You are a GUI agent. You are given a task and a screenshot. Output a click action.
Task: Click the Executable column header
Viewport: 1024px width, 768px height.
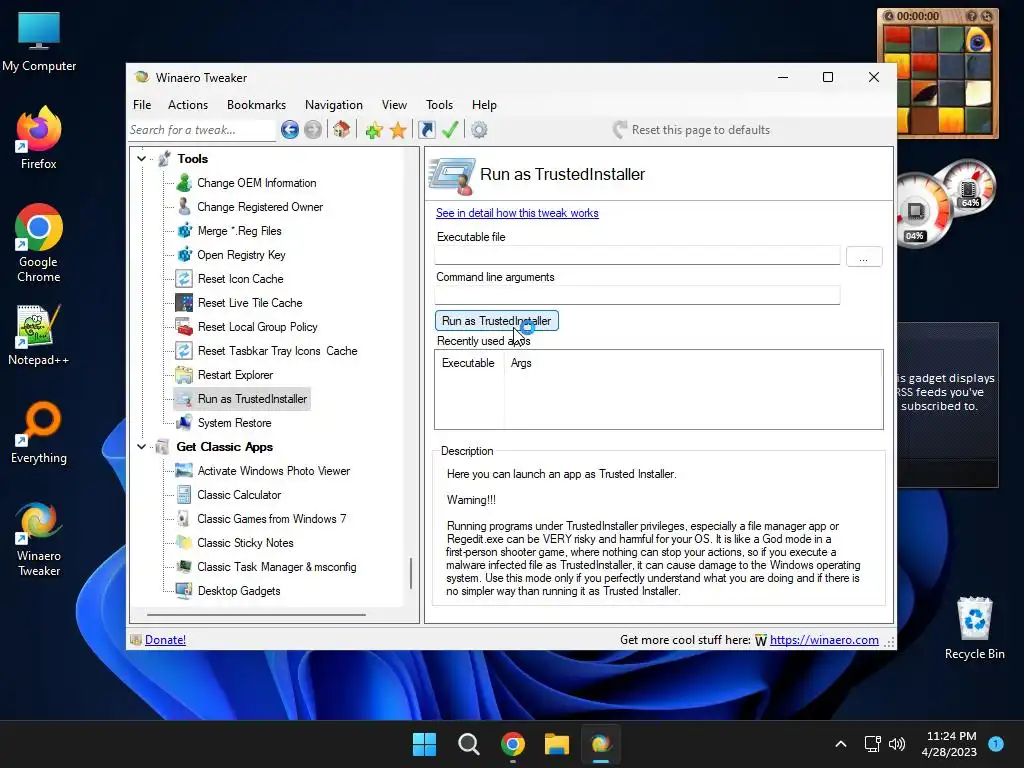point(468,363)
